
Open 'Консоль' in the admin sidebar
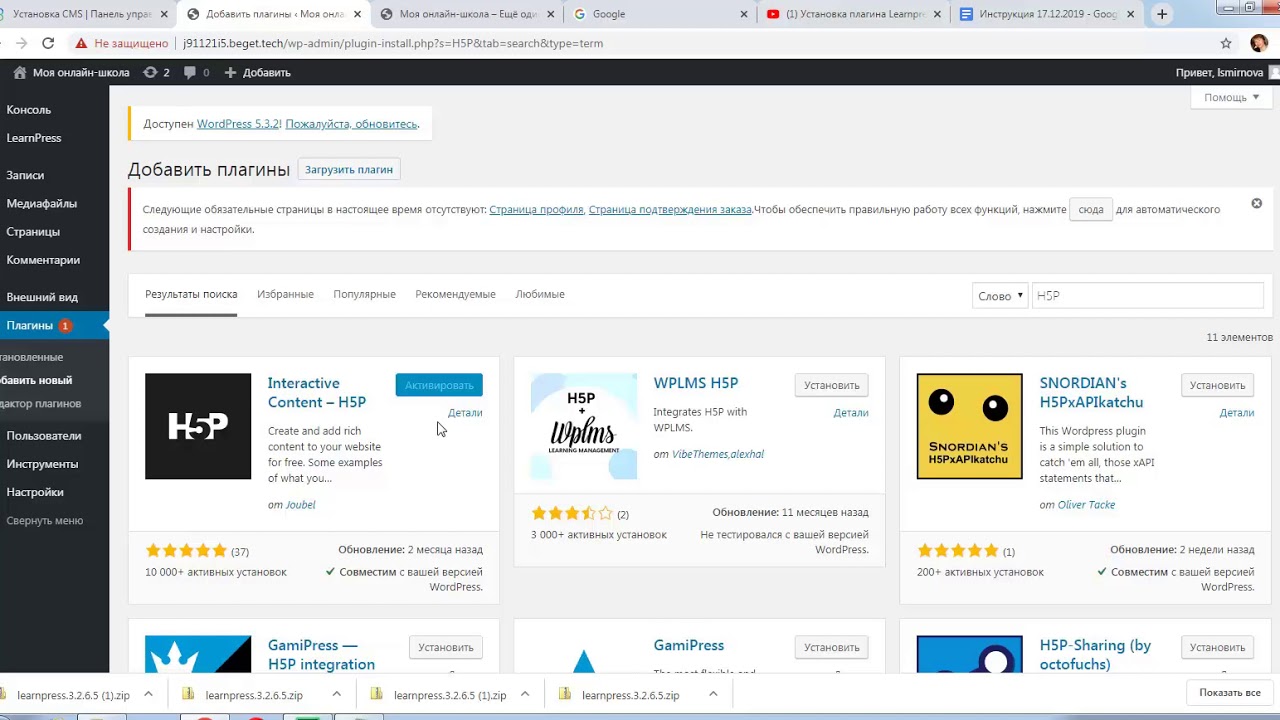(29, 110)
